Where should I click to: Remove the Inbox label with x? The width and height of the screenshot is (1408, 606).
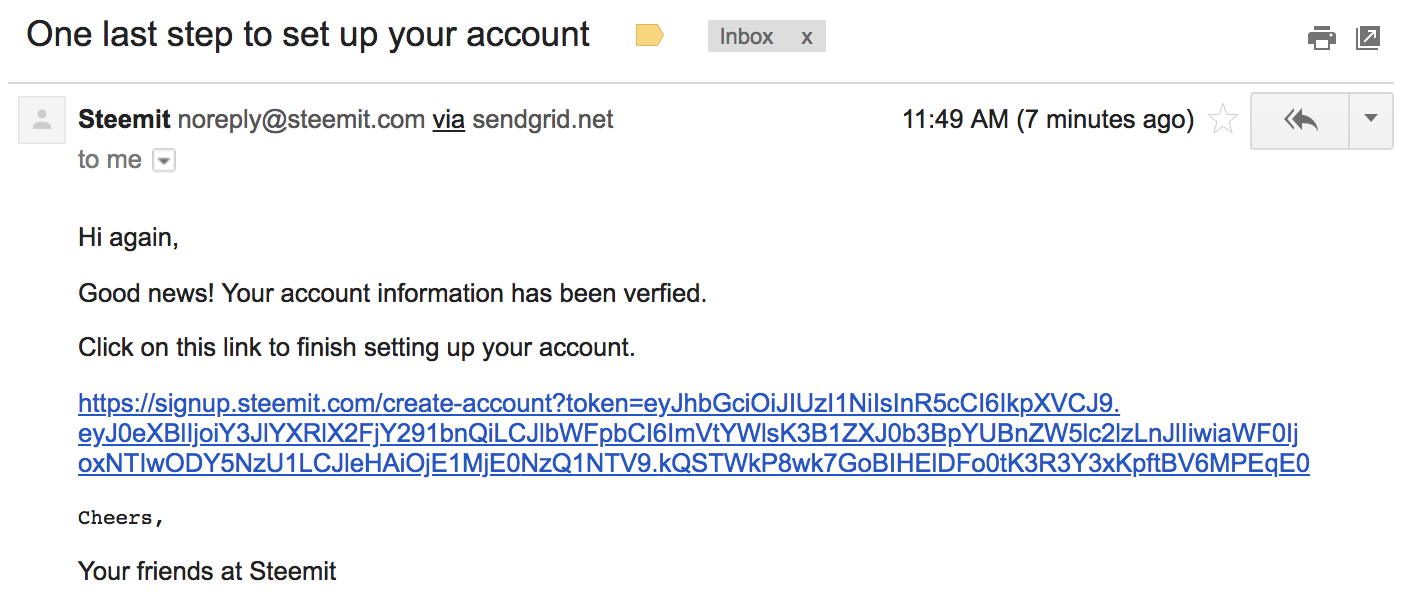point(807,37)
